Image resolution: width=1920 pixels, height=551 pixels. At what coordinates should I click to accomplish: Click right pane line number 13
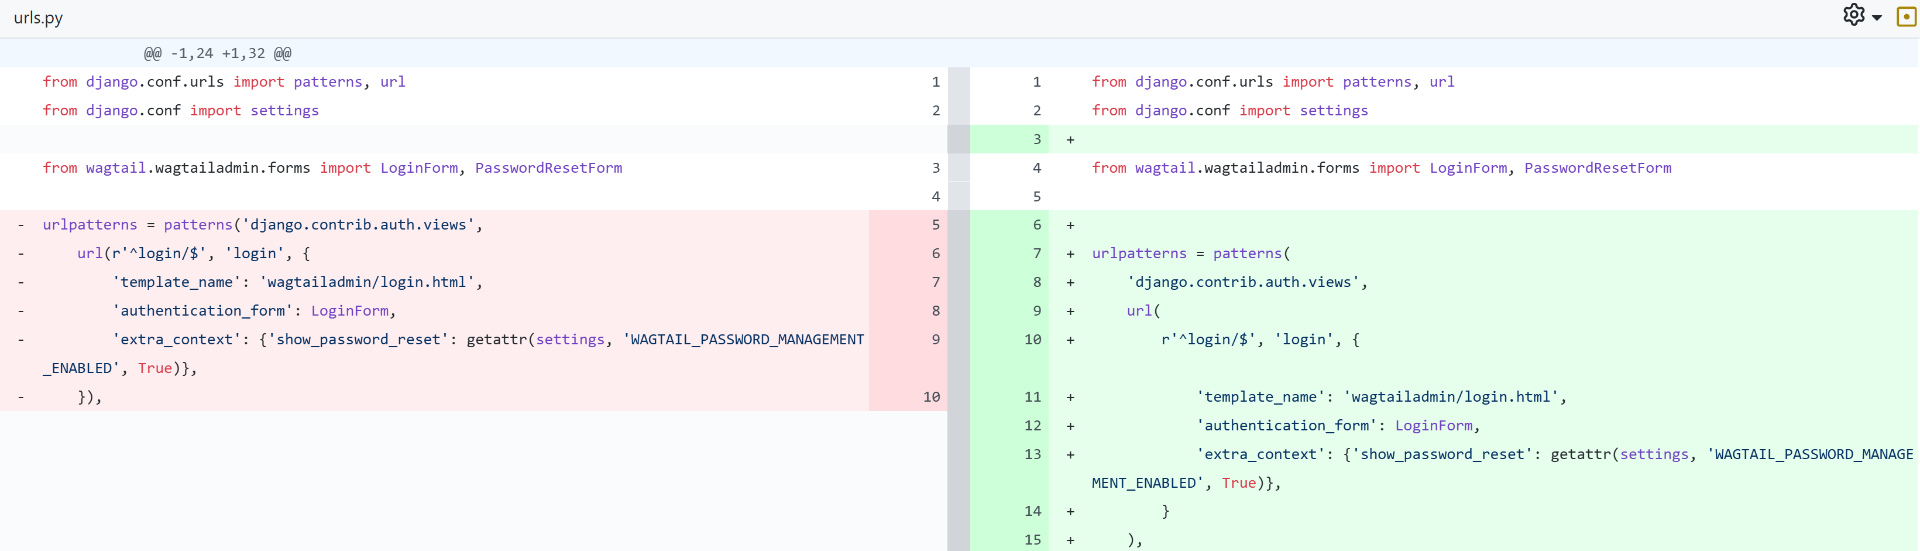(x=1032, y=454)
